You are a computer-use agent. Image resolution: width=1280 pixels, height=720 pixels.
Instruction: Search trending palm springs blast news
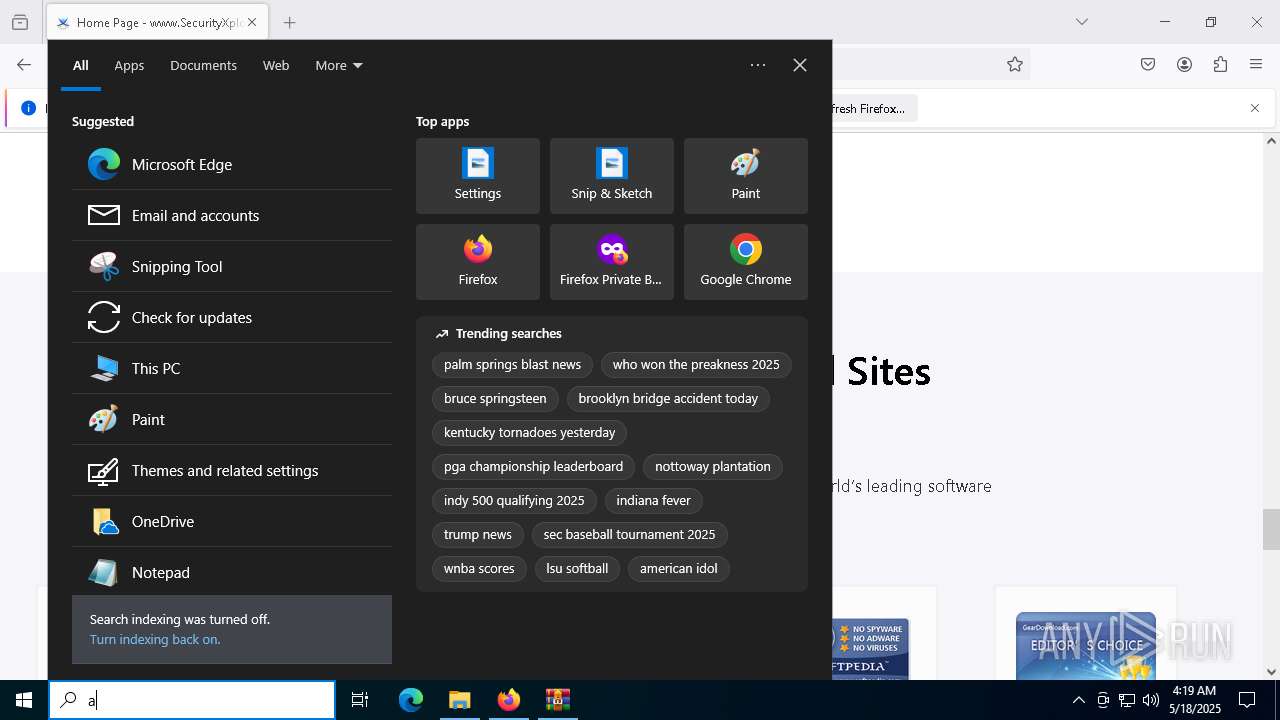tap(512, 365)
